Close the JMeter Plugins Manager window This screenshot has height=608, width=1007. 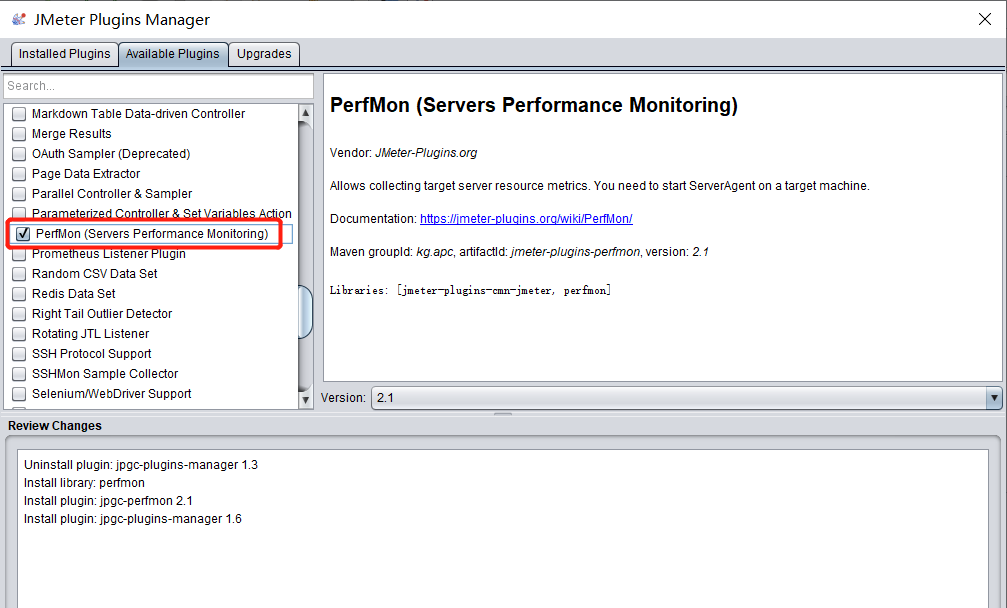985,19
